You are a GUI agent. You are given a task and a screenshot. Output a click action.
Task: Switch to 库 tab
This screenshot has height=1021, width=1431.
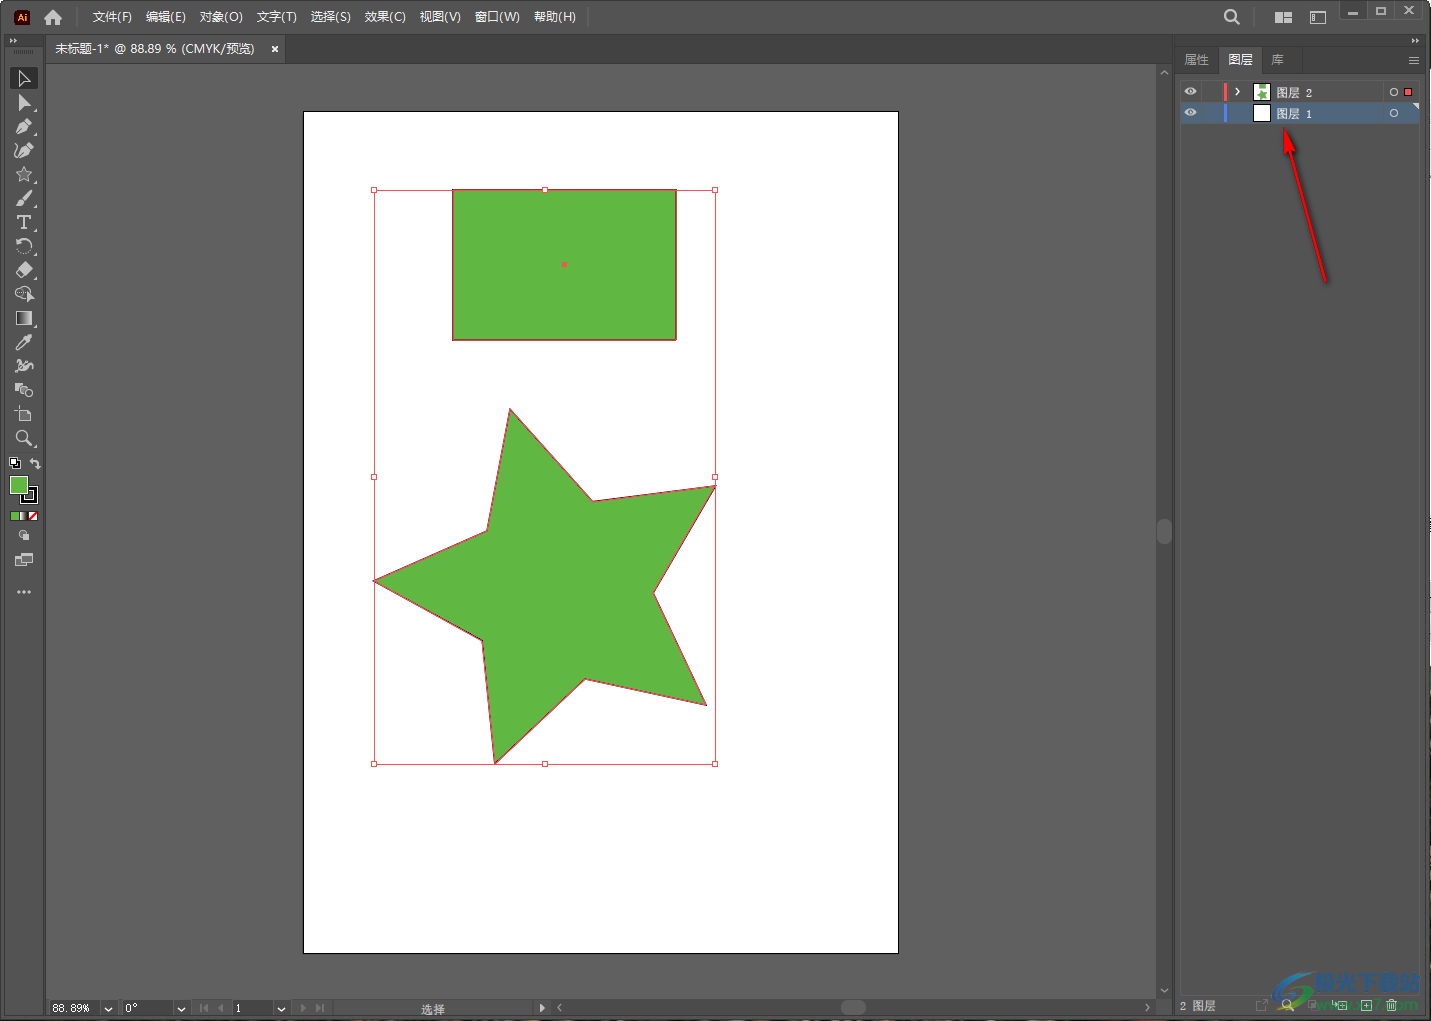(x=1277, y=60)
